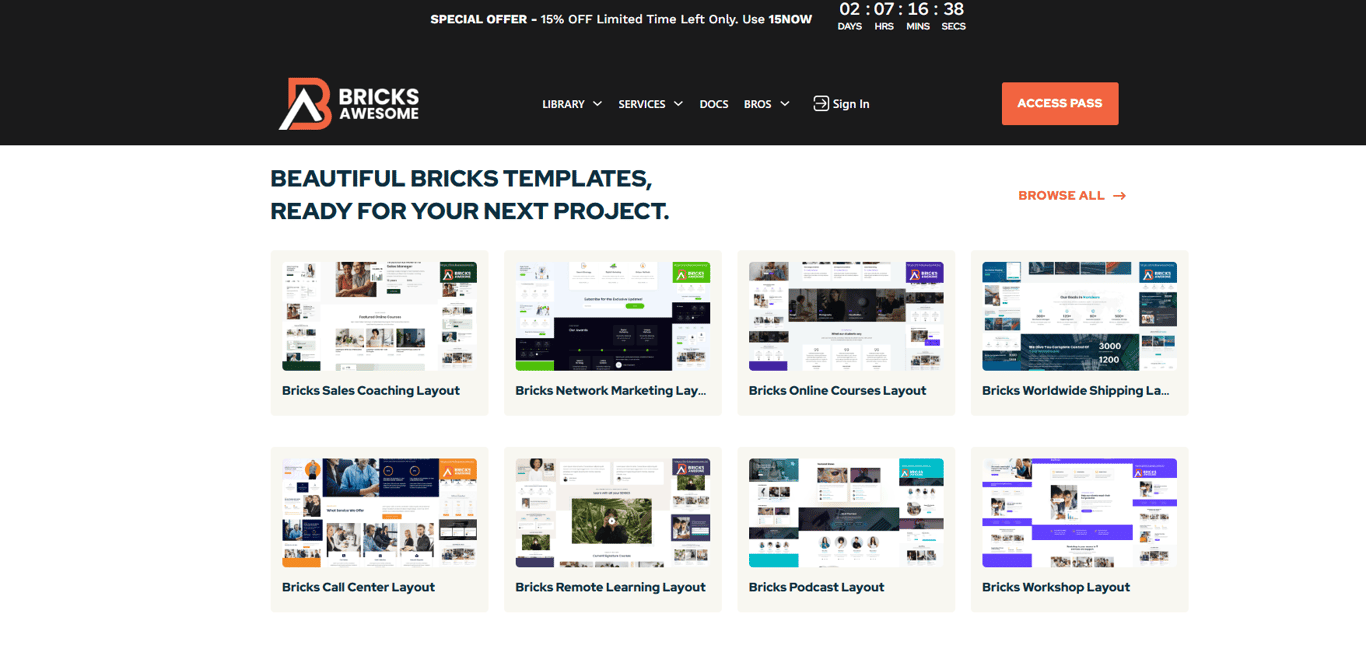Click the Special Offer 15NOW banner text

tap(621, 19)
